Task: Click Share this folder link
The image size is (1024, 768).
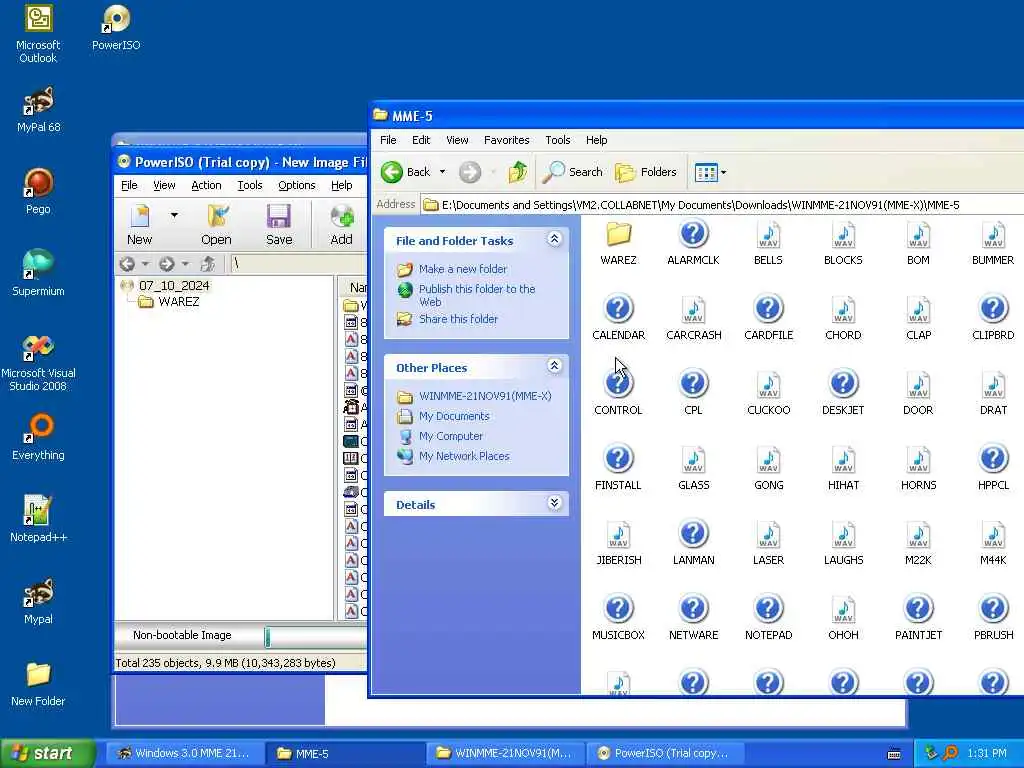Action: (458, 319)
